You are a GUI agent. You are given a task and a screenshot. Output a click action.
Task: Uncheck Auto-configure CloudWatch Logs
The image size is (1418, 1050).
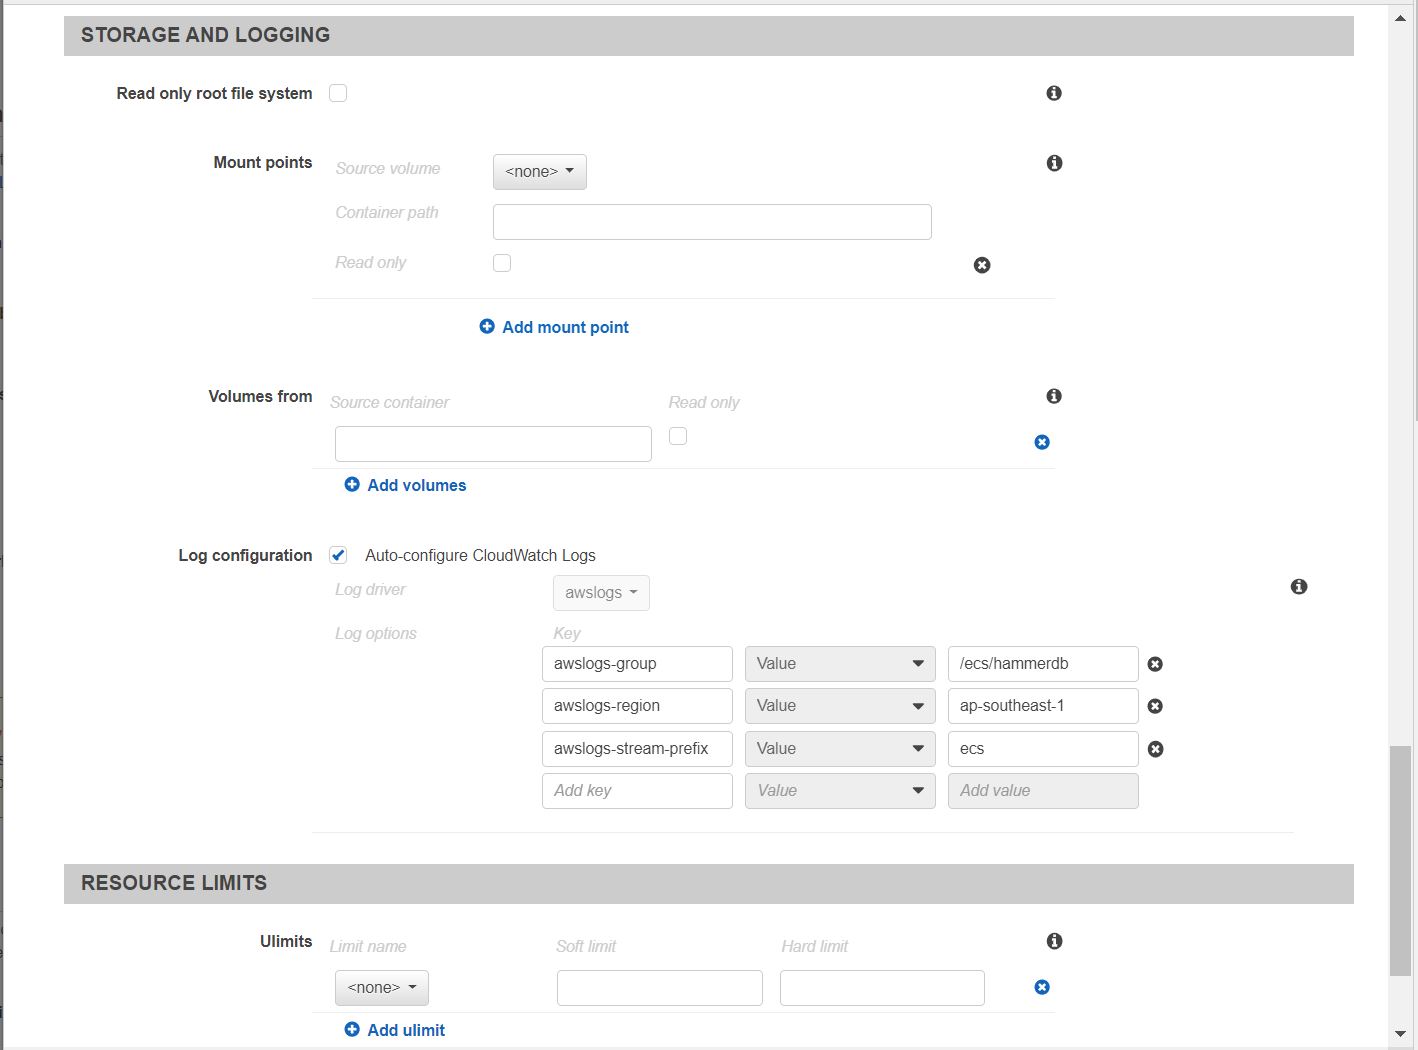click(338, 555)
